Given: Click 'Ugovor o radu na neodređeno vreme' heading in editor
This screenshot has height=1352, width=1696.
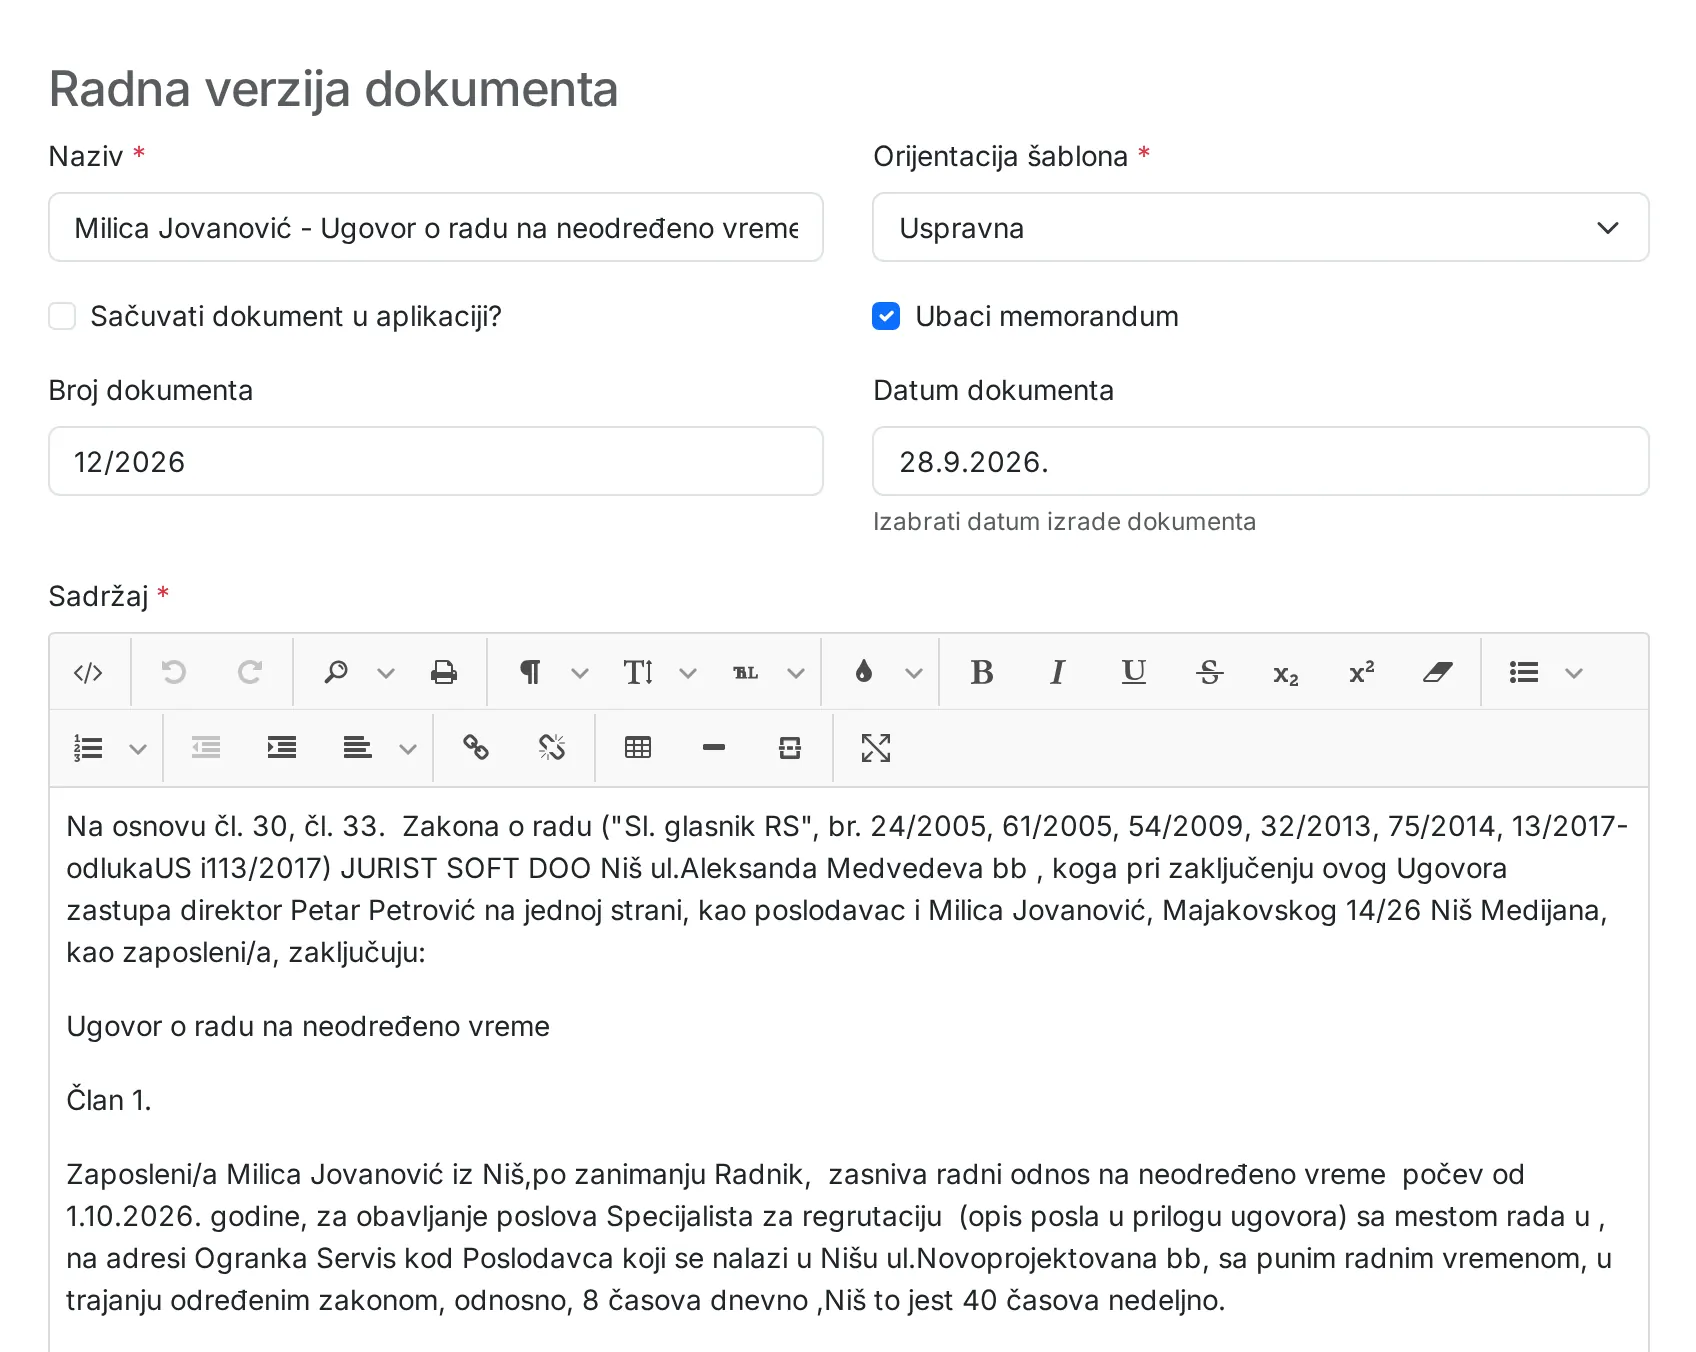Looking at the screenshot, I should pos(308,1027).
